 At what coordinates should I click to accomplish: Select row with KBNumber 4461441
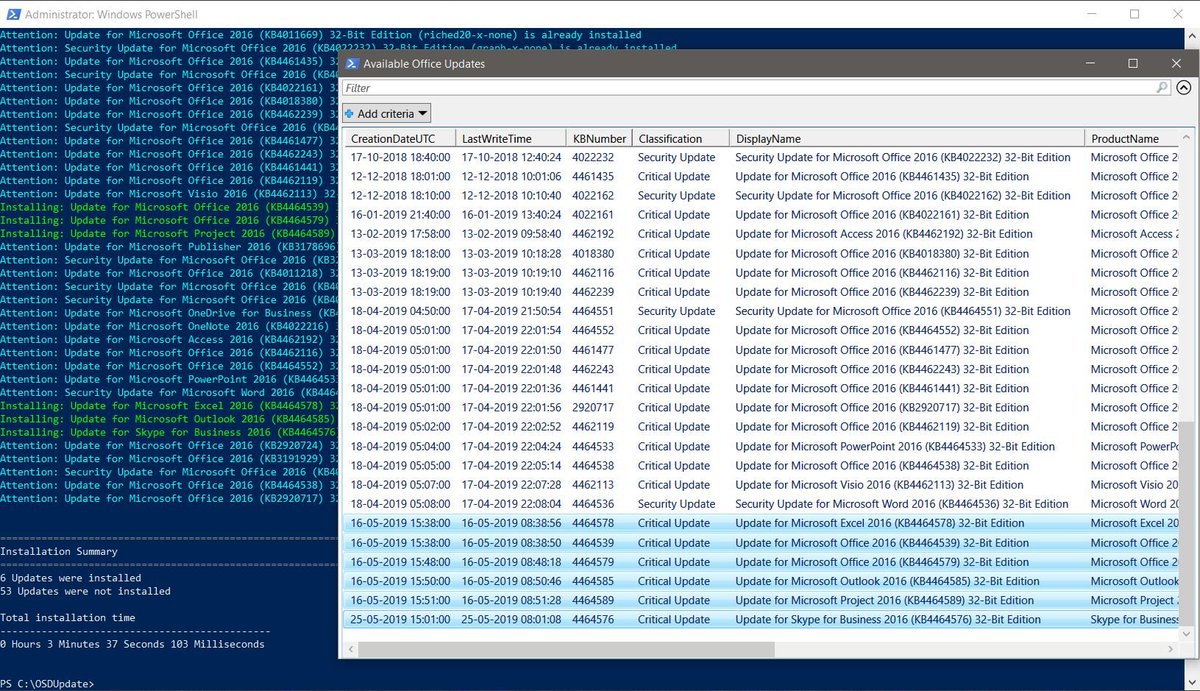tap(762, 389)
